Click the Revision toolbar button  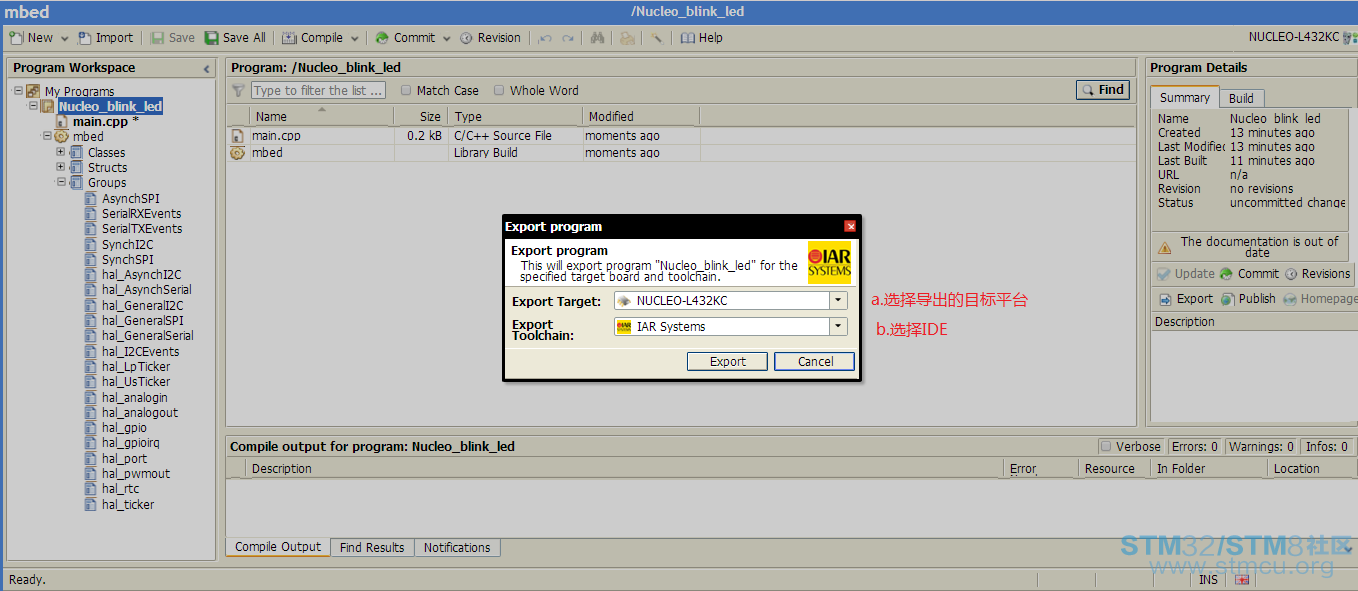pyautogui.click(x=491, y=38)
